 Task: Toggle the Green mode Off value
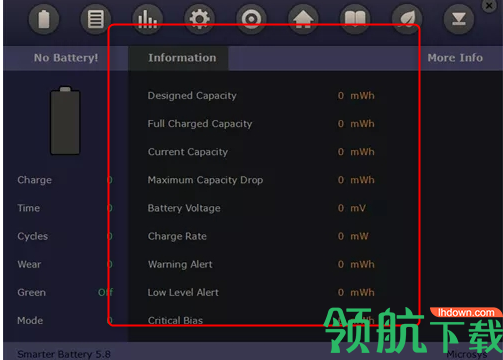[x=105, y=292]
